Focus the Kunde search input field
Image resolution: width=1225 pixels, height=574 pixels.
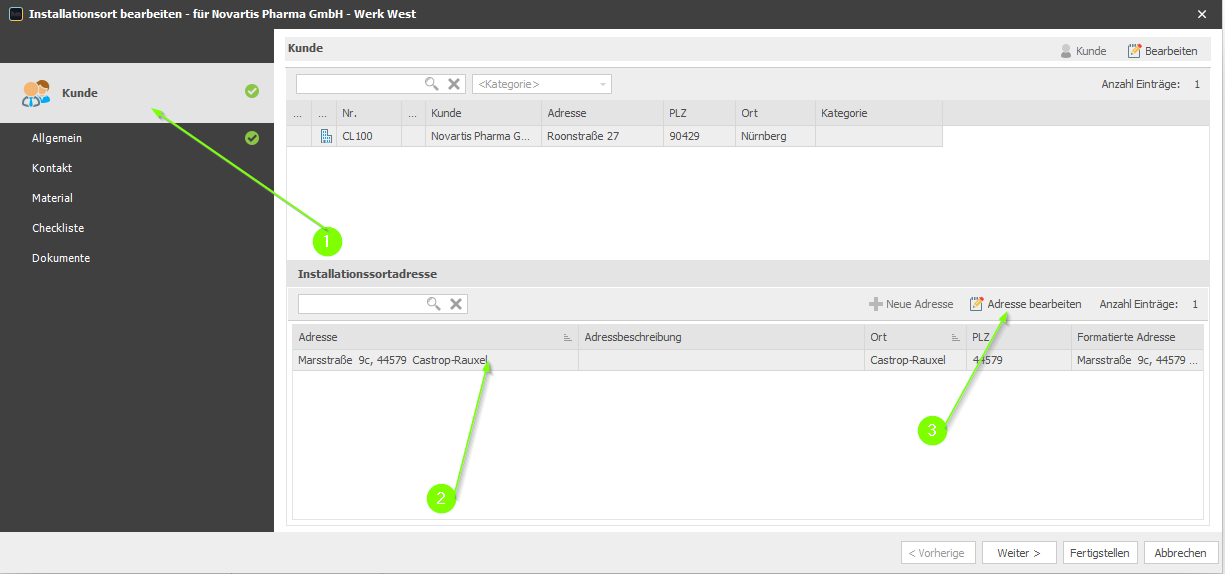360,84
